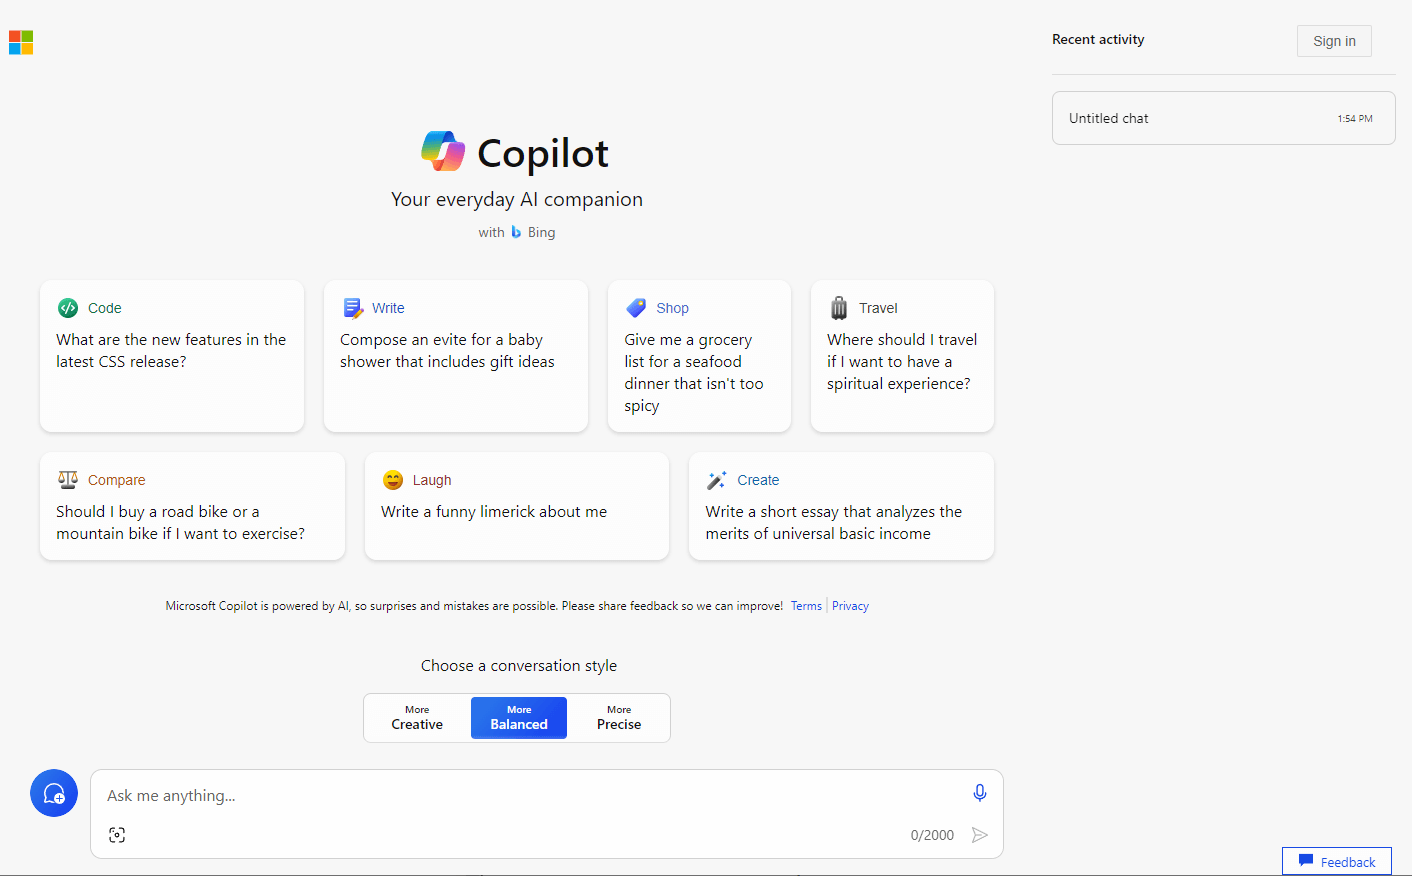Image resolution: width=1412 pixels, height=876 pixels.
Task: Click the Bing logo icon
Action: (516, 232)
